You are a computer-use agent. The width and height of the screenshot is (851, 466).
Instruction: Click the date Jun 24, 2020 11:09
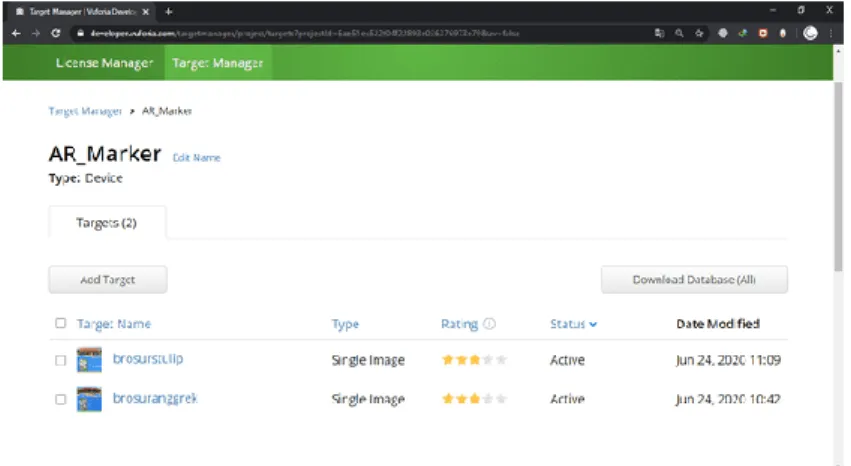point(728,360)
